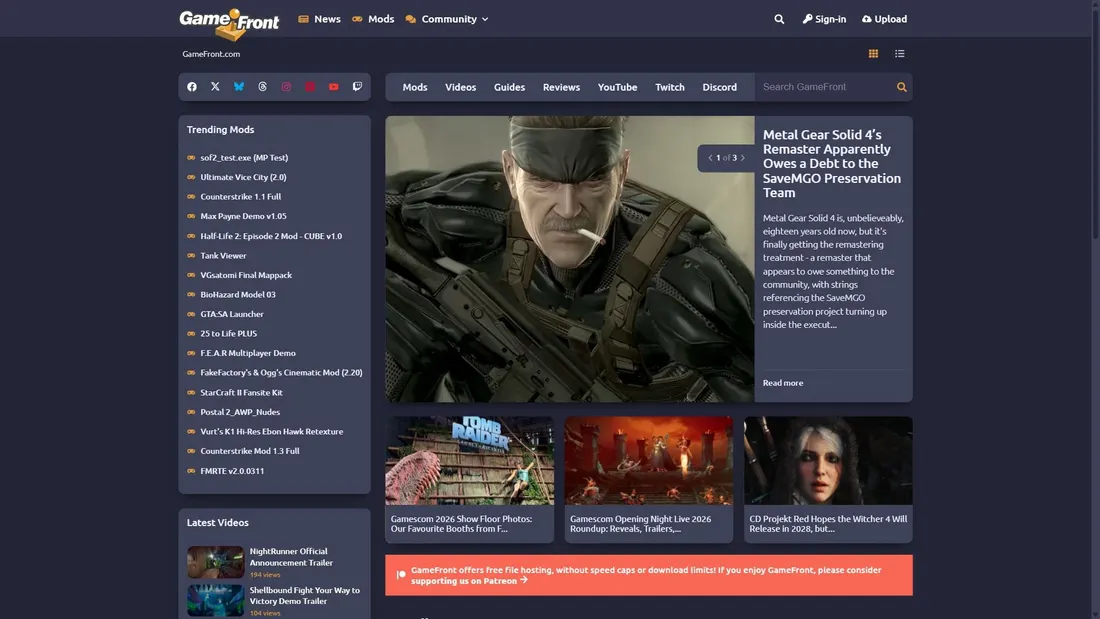Open 'FakeFactory's & Ogg's Cinematic Mod (2.20)'

point(281,373)
